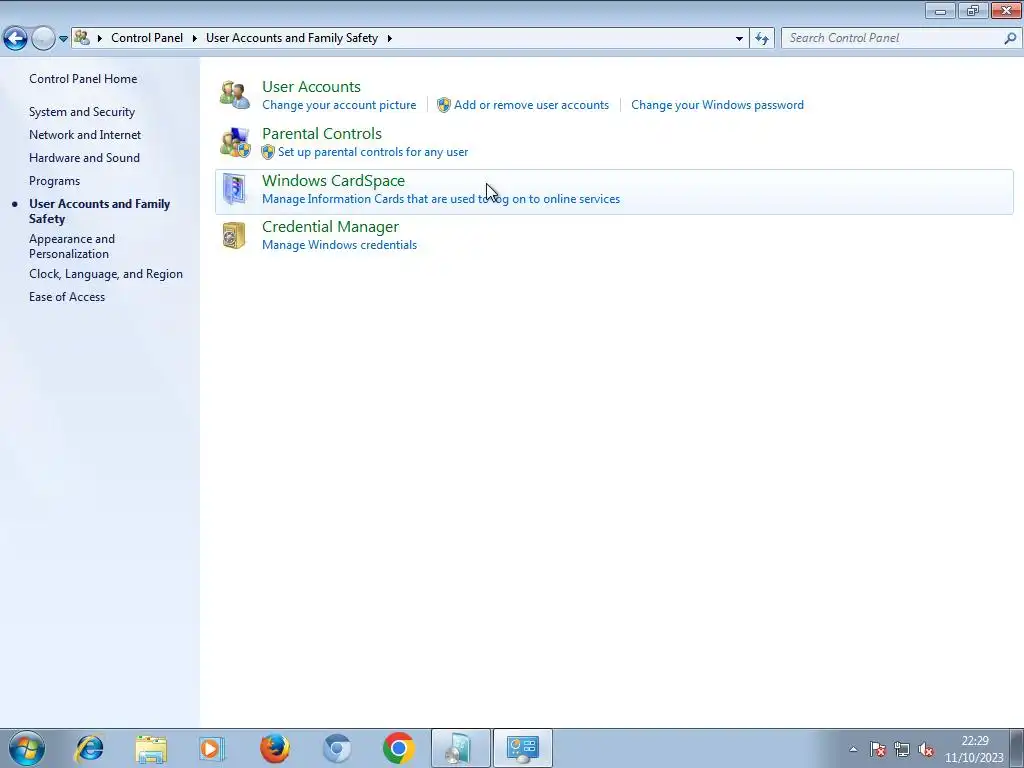Click Add or remove user accounts

click(x=531, y=104)
